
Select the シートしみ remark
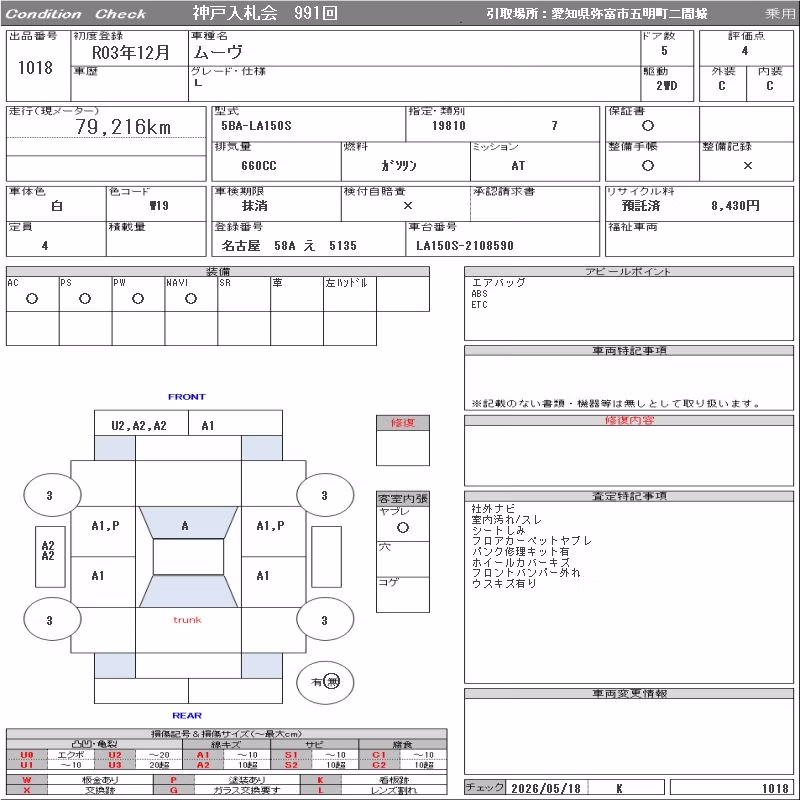[498, 530]
